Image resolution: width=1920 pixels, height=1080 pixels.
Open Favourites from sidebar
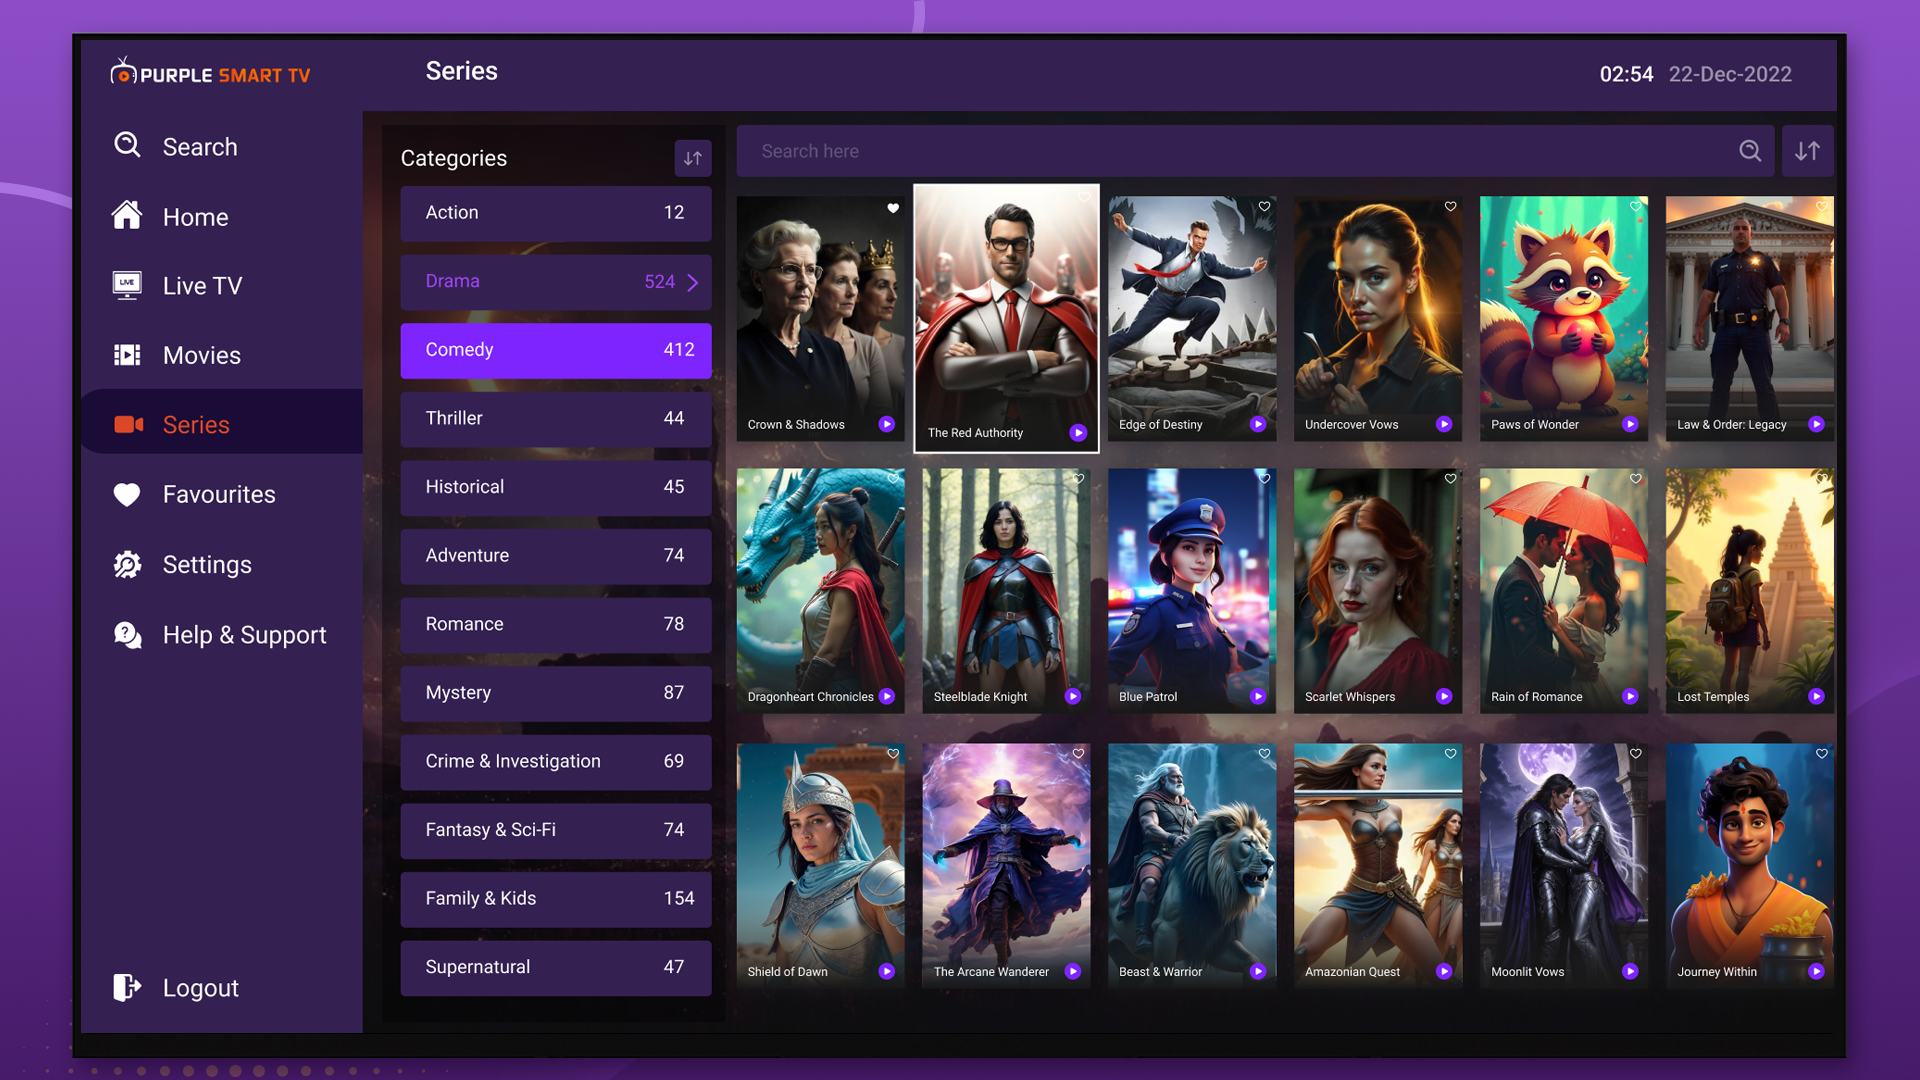point(219,494)
